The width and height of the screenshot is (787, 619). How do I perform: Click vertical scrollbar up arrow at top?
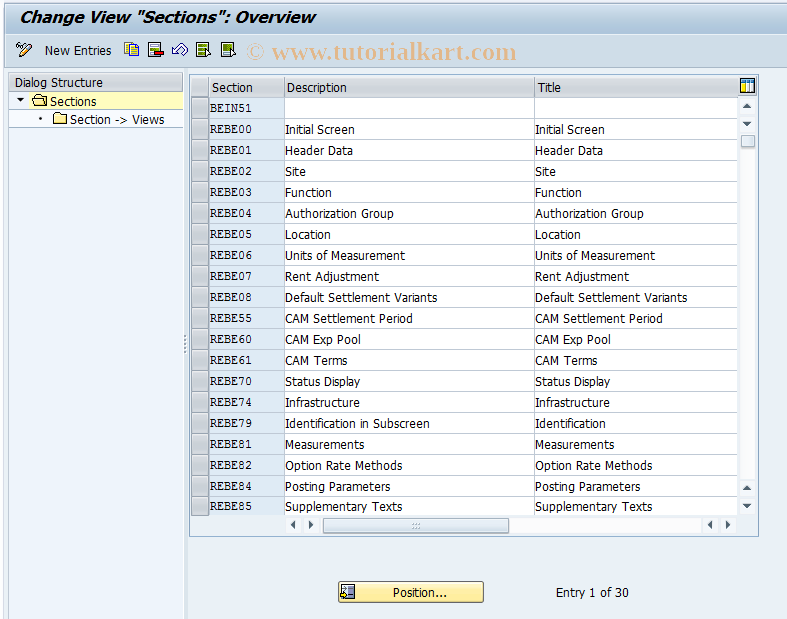point(747,106)
